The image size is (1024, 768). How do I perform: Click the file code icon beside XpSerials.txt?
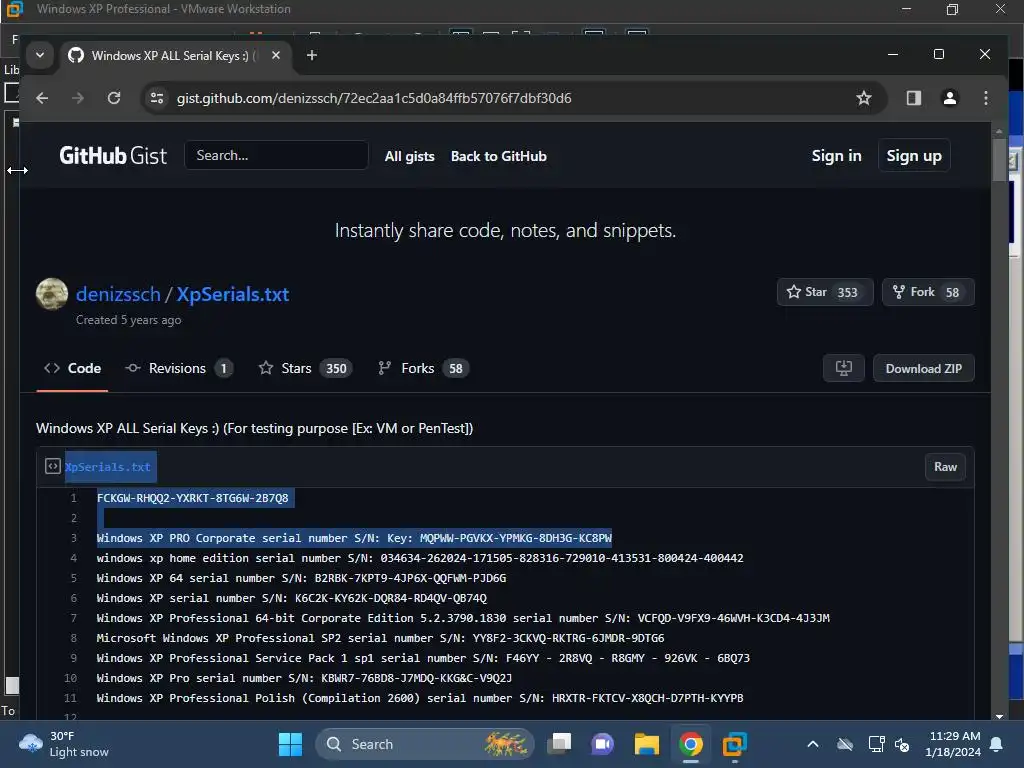tap(52, 466)
